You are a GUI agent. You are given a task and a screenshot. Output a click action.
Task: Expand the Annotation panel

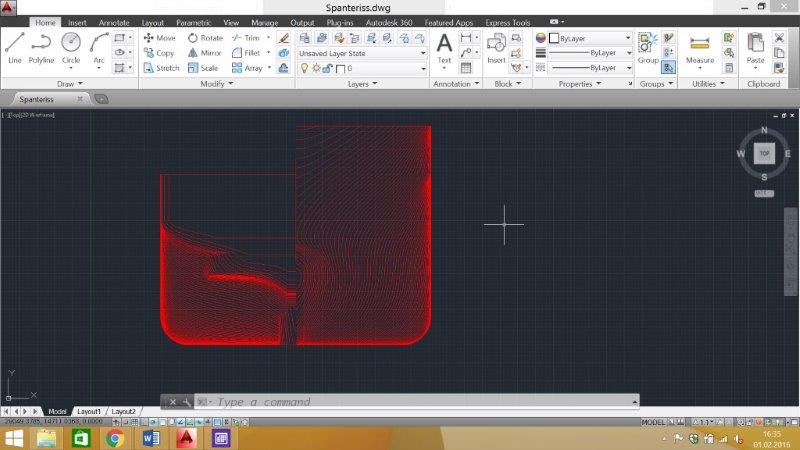coord(456,84)
